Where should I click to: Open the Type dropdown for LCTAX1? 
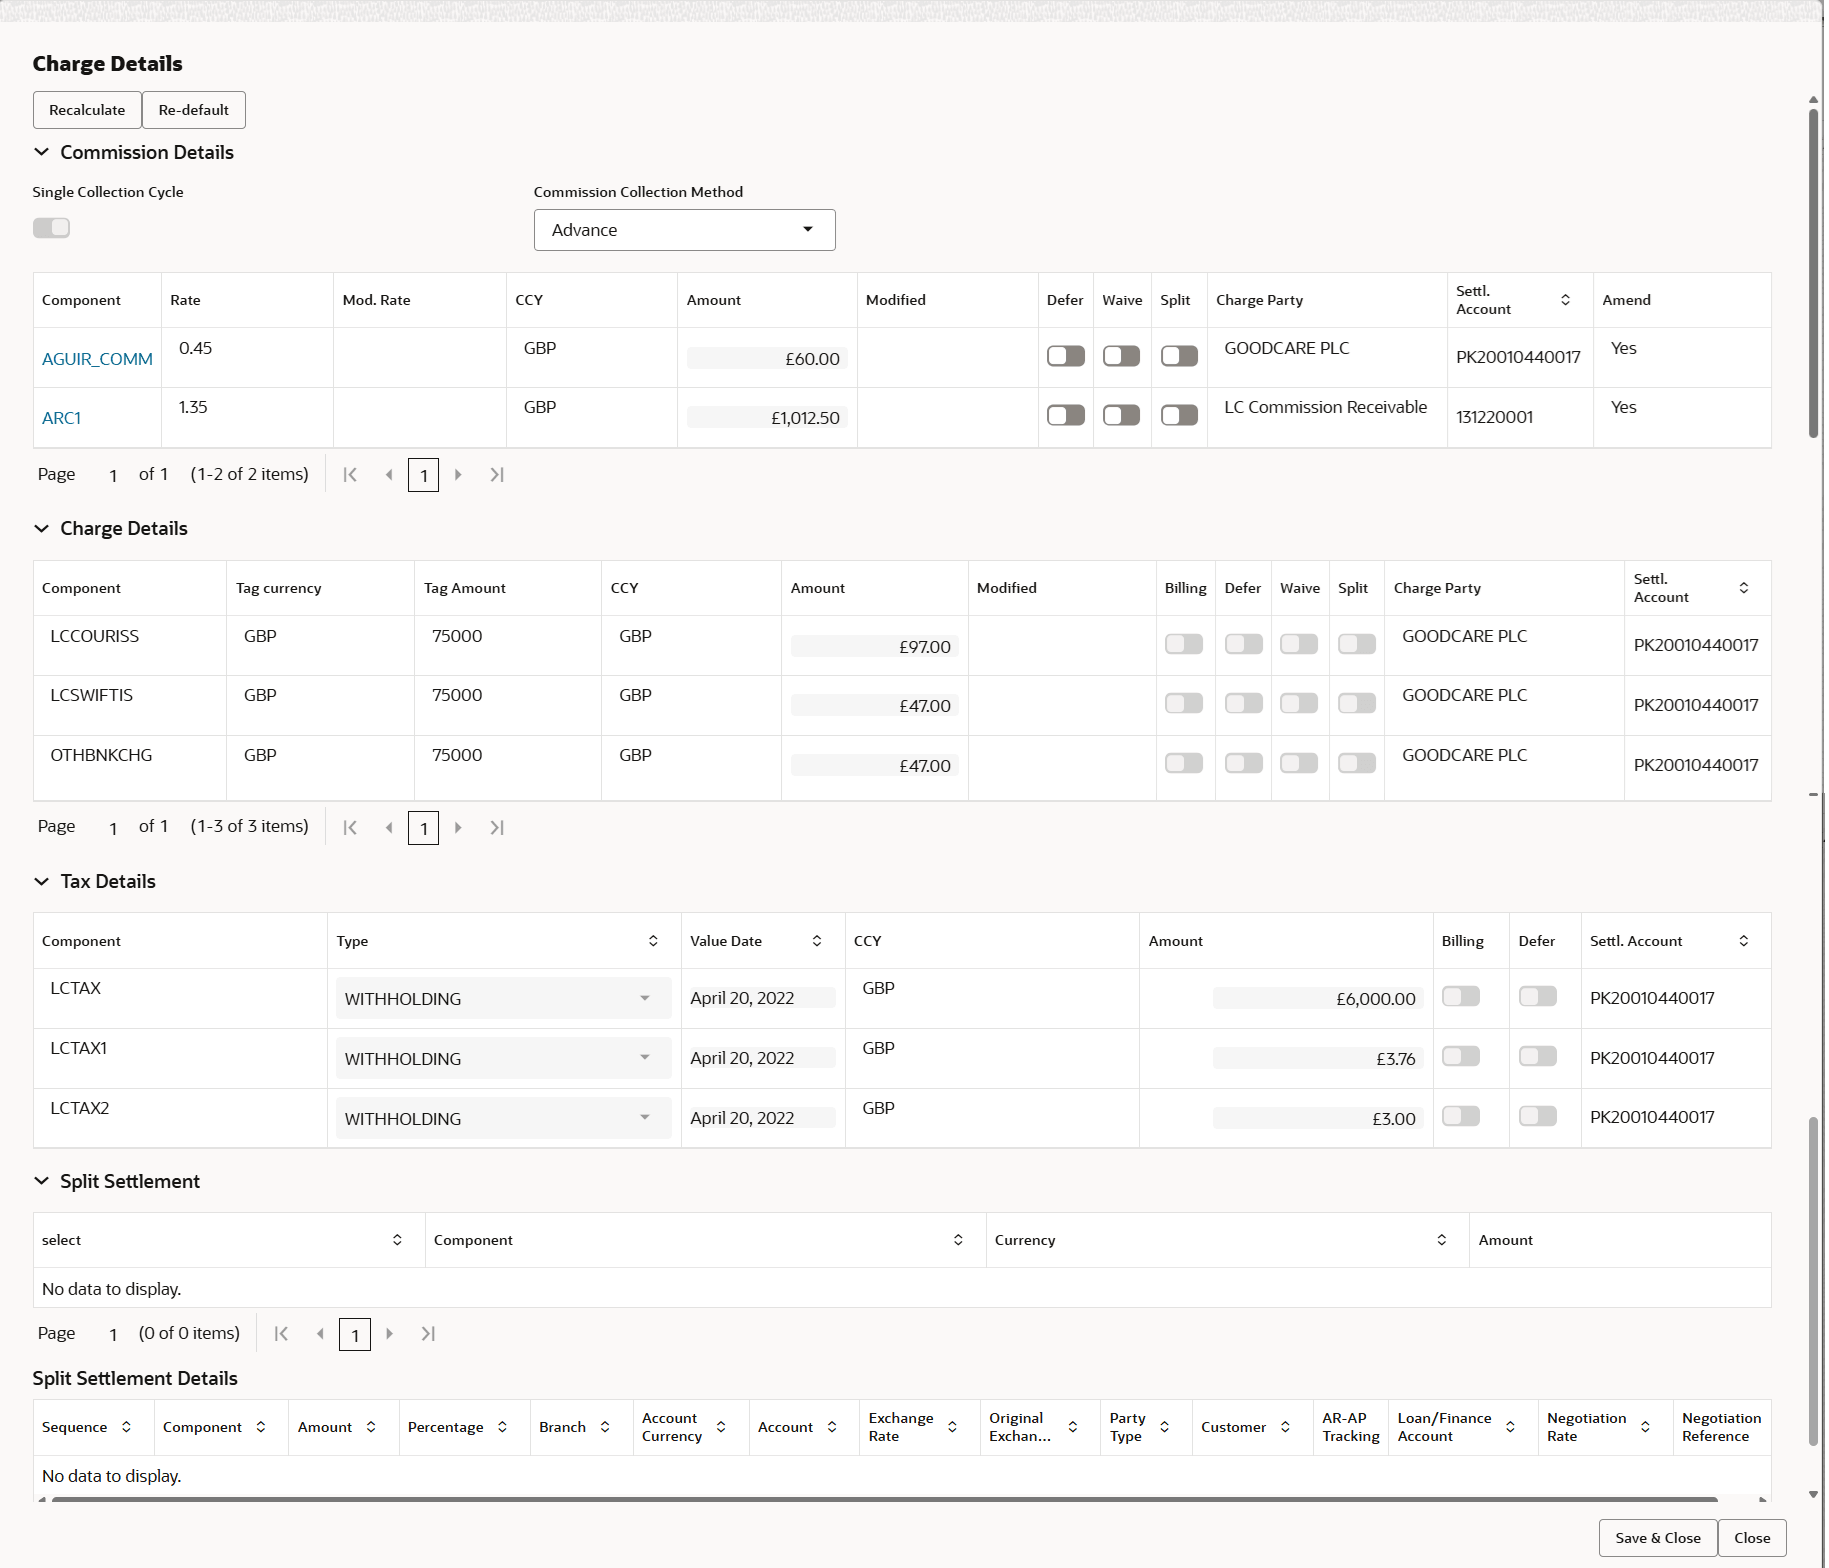tap(643, 1058)
